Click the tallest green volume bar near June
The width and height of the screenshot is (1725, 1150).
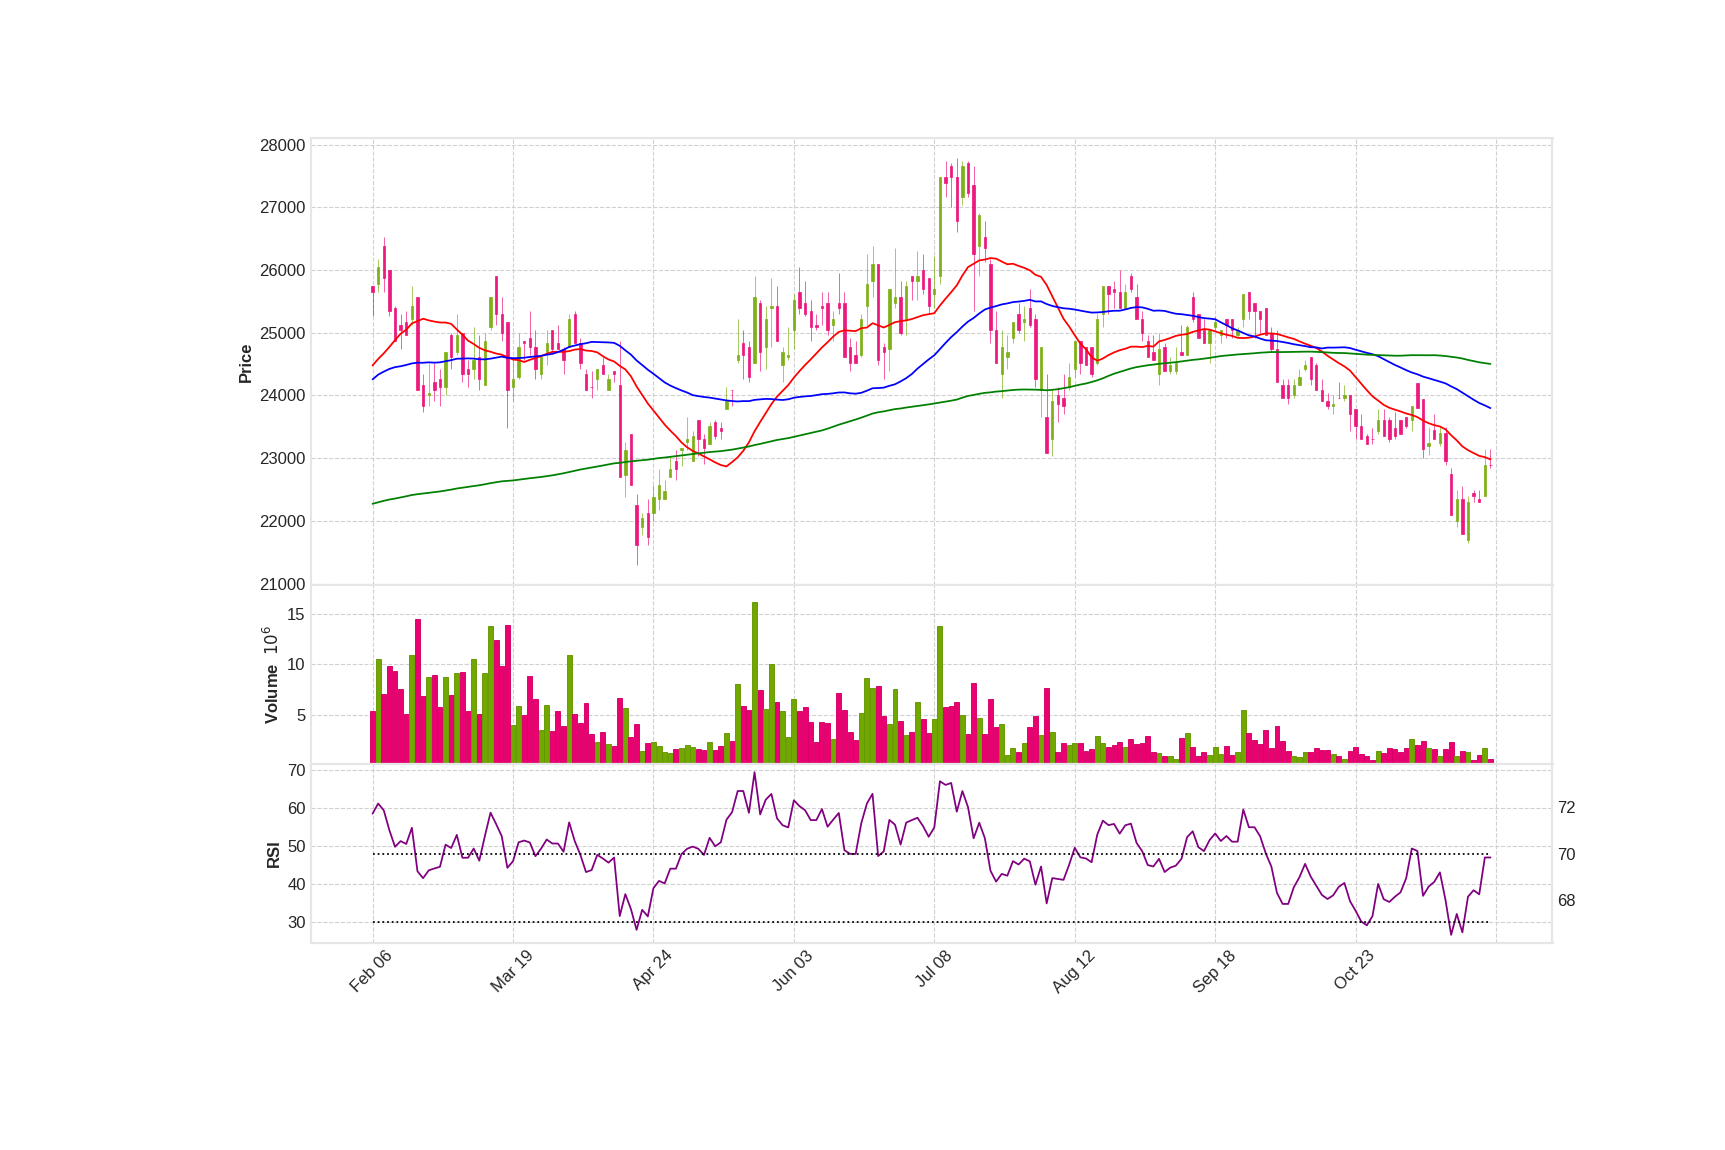point(755,682)
